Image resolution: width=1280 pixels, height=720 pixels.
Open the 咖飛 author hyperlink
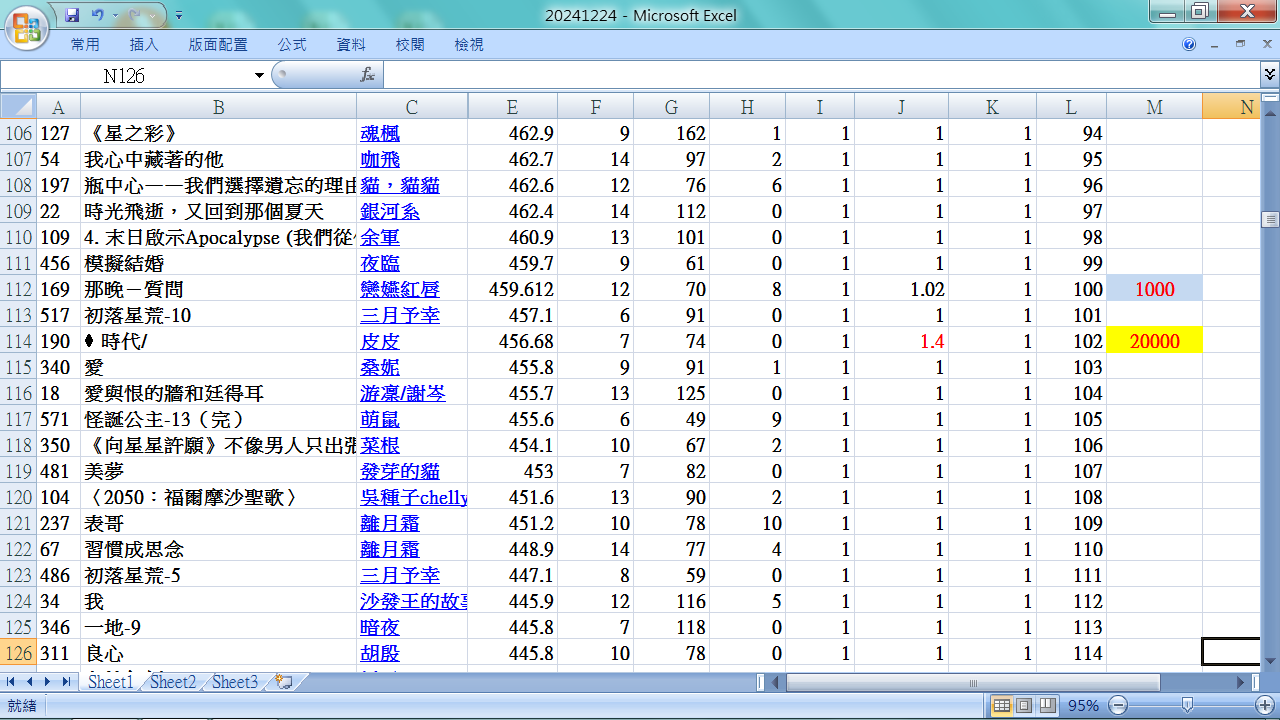pyautogui.click(x=380, y=159)
